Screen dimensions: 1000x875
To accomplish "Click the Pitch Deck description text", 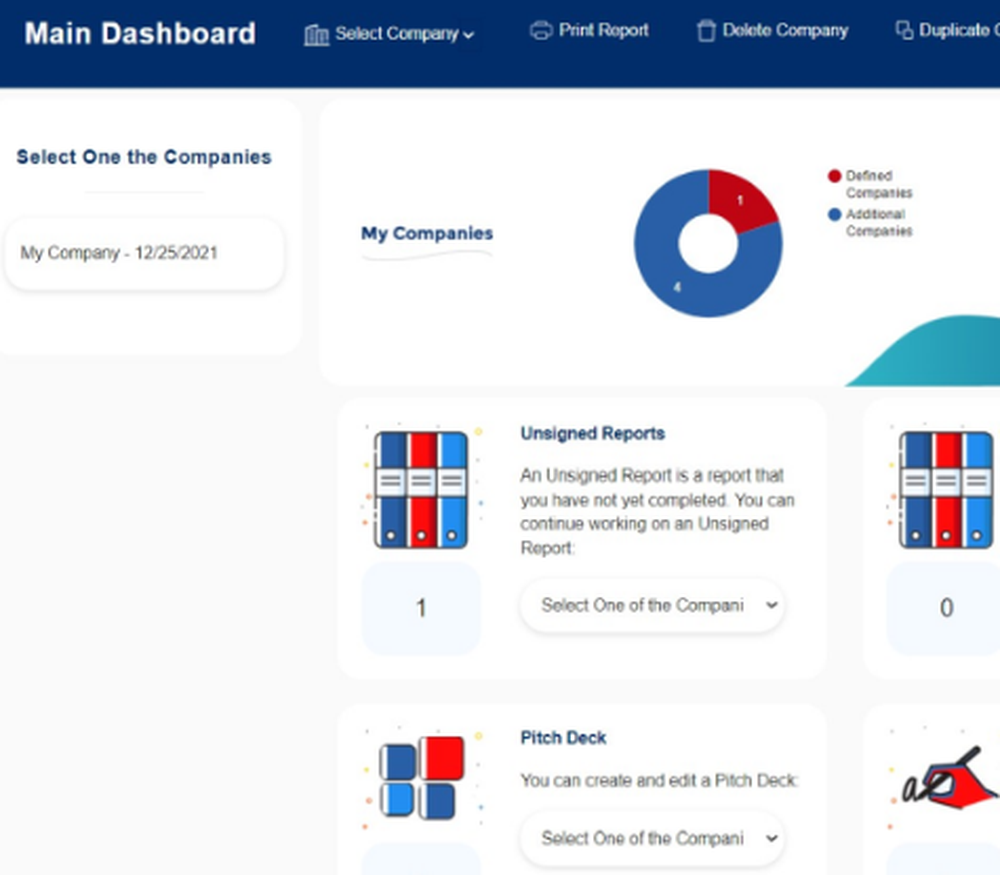I will coord(659,781).
